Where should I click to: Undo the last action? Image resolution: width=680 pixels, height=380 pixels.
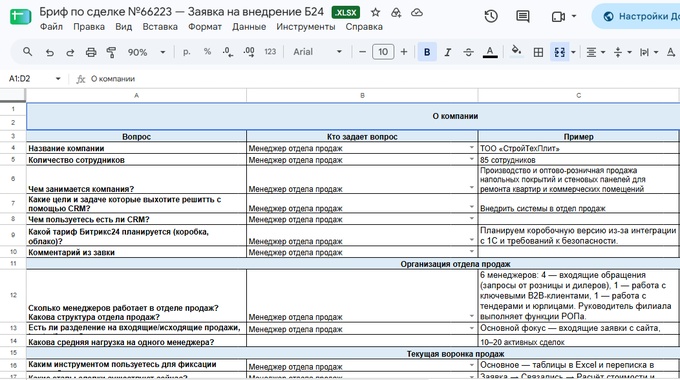pyautogui.click(x=49, y=52)
